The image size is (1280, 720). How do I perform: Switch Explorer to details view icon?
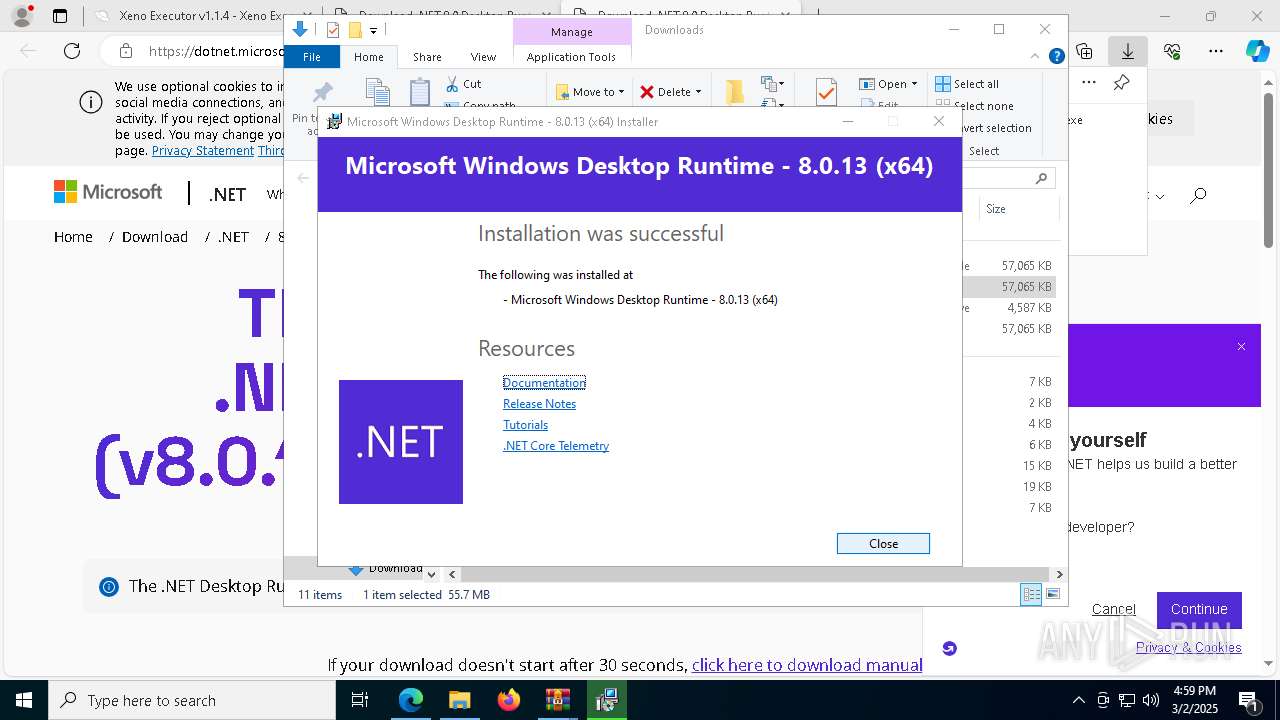(1031, 595)
